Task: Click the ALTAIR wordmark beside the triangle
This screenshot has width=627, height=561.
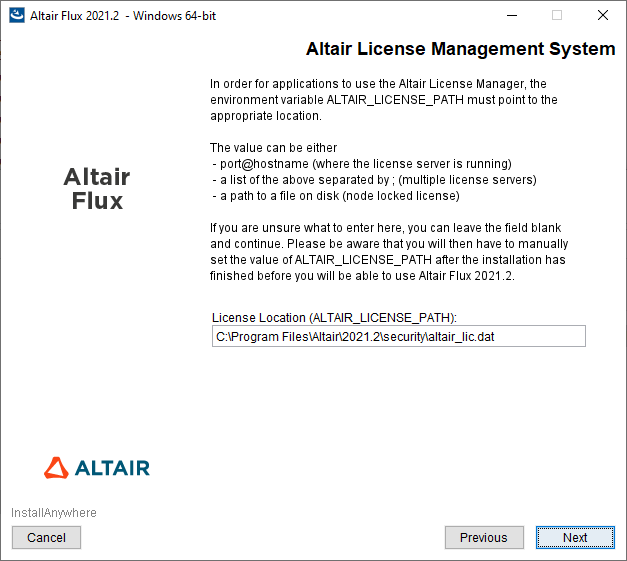Action: (113, 468)
